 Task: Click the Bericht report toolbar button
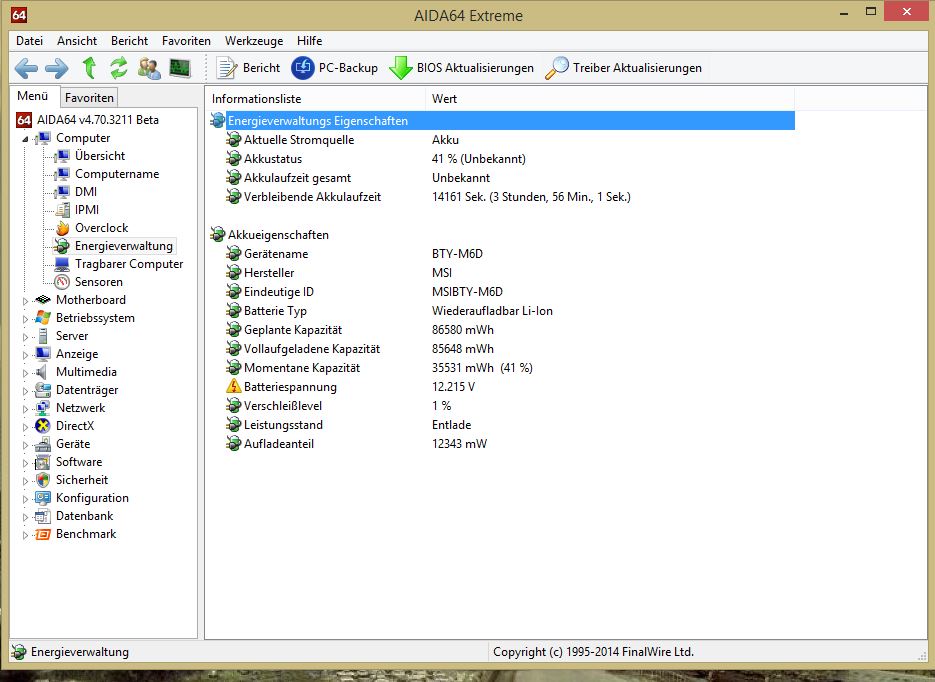pos(247,68)
